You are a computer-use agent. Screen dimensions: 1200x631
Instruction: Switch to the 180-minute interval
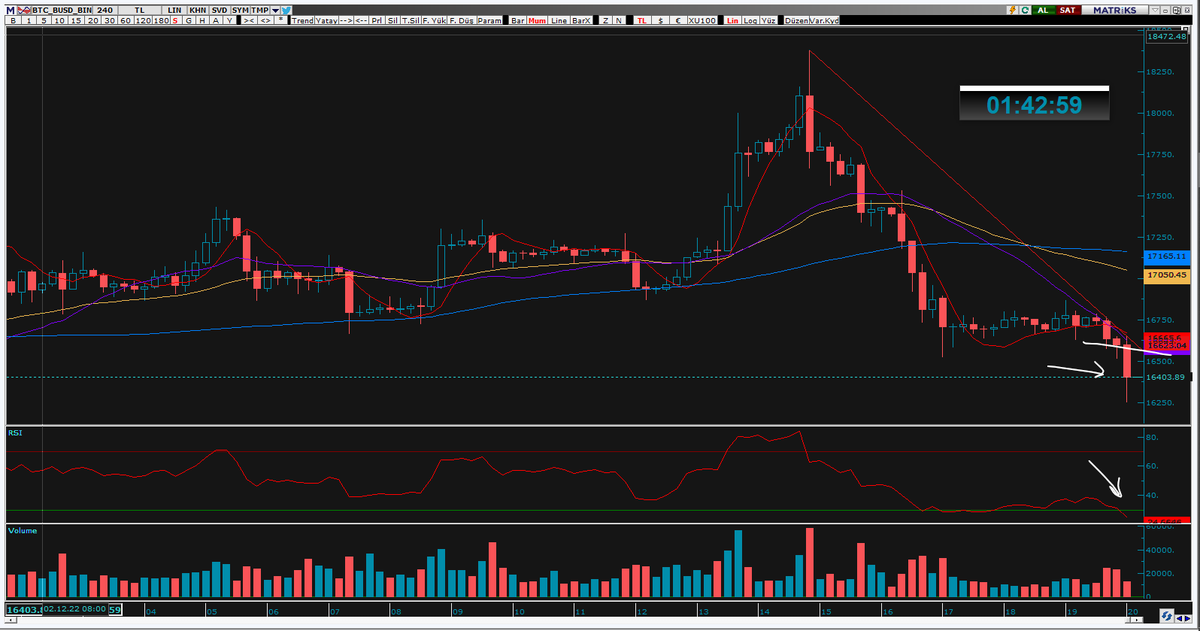pos(161,21)
